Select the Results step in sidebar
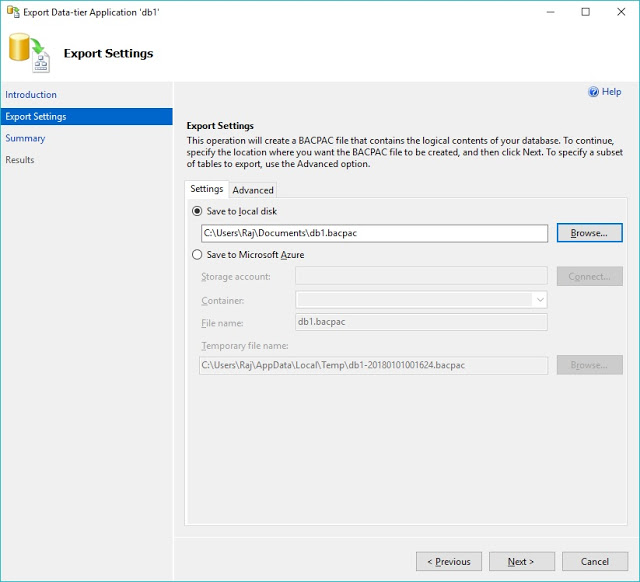640x582 pixels. [x=20, y=160]
